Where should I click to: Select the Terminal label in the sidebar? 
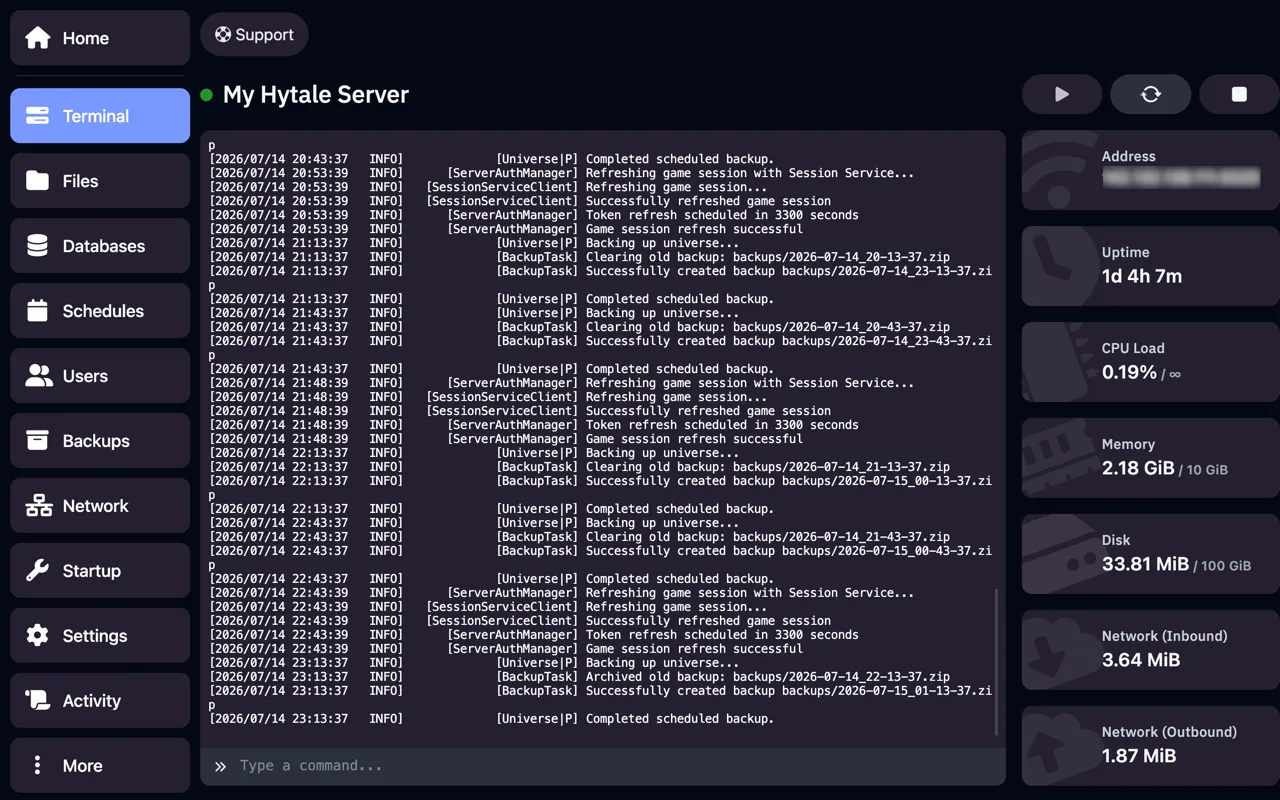tap(96, 116)
